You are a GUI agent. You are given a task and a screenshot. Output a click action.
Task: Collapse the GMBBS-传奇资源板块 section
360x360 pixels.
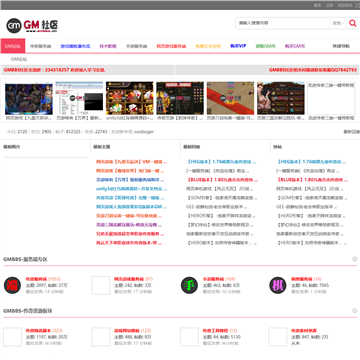(x=355, y=311)
